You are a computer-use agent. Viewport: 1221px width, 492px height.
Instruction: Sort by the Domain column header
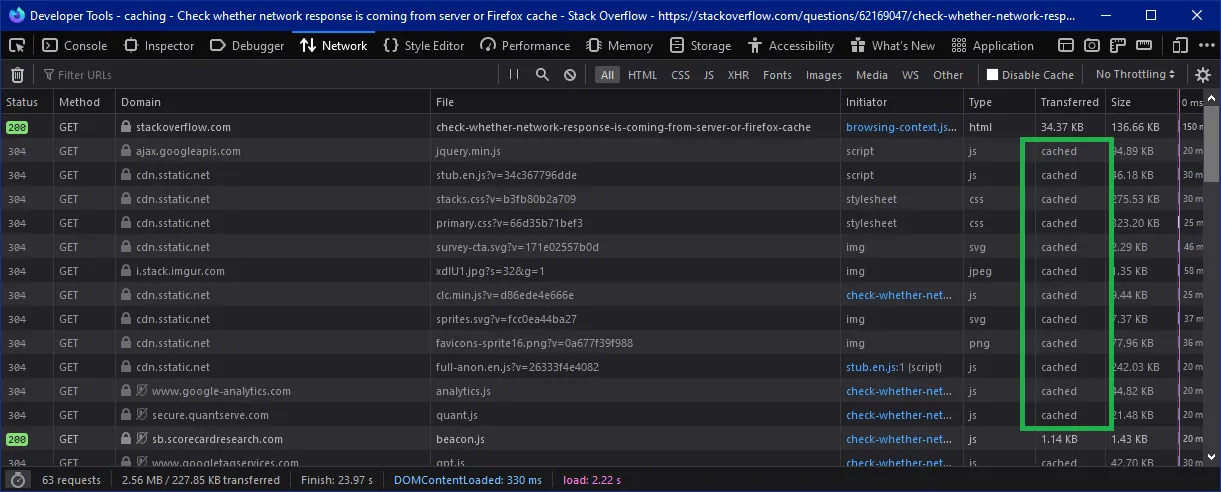pyautogui.click(x=273, y=102)
